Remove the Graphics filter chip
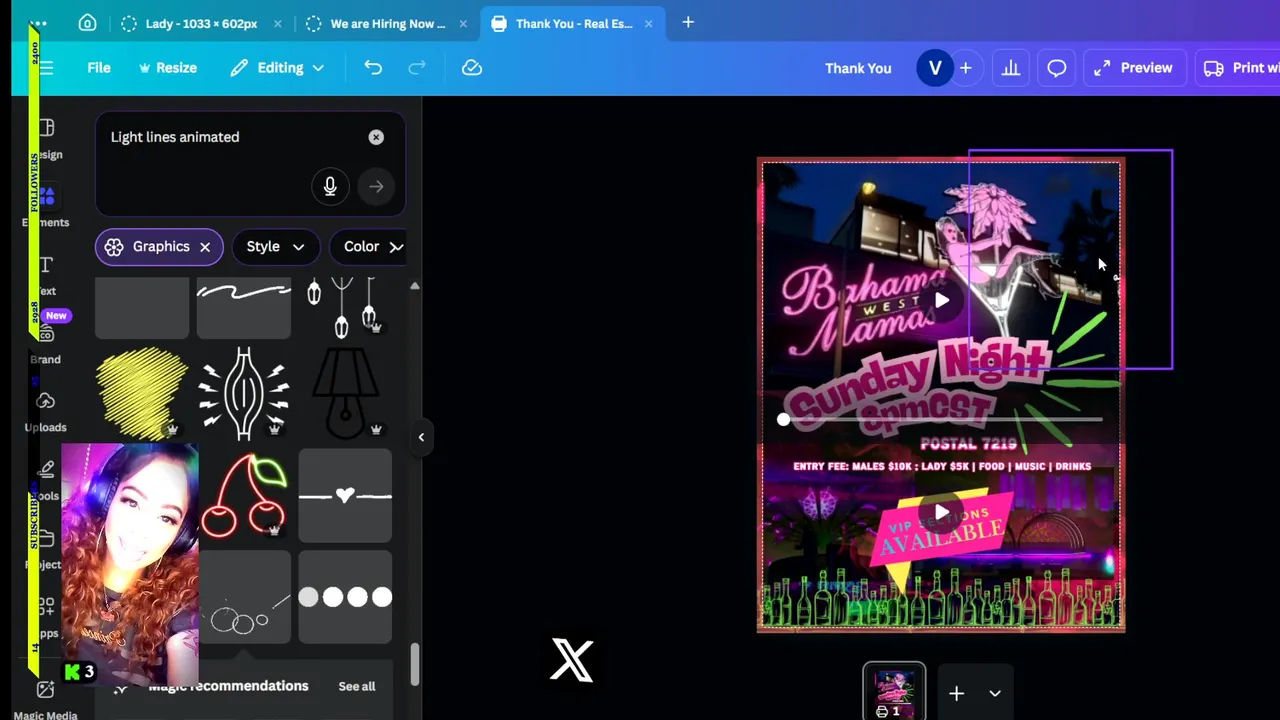1280x720 pixels. click(x=205, y=247)
